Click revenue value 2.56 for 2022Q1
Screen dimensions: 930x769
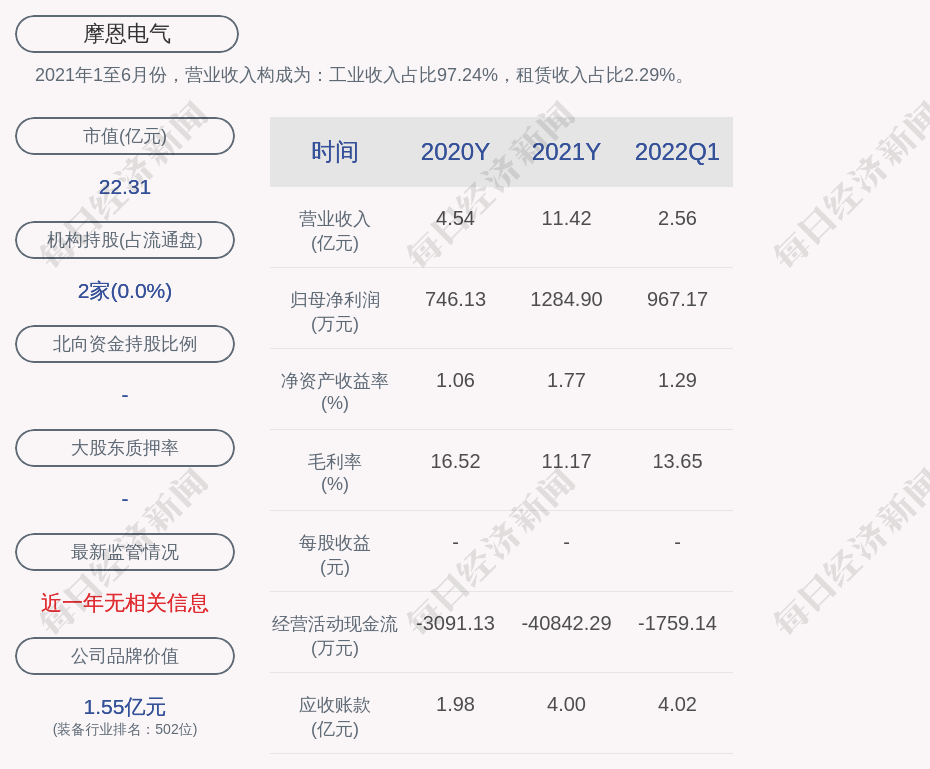[677, 218]
